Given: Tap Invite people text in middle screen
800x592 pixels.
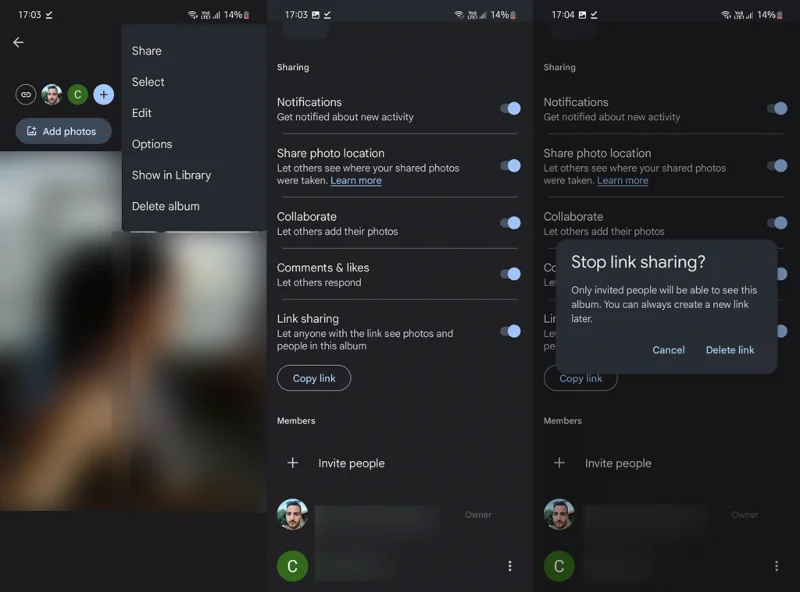Looking at the screenshot, I should point(352,463).
